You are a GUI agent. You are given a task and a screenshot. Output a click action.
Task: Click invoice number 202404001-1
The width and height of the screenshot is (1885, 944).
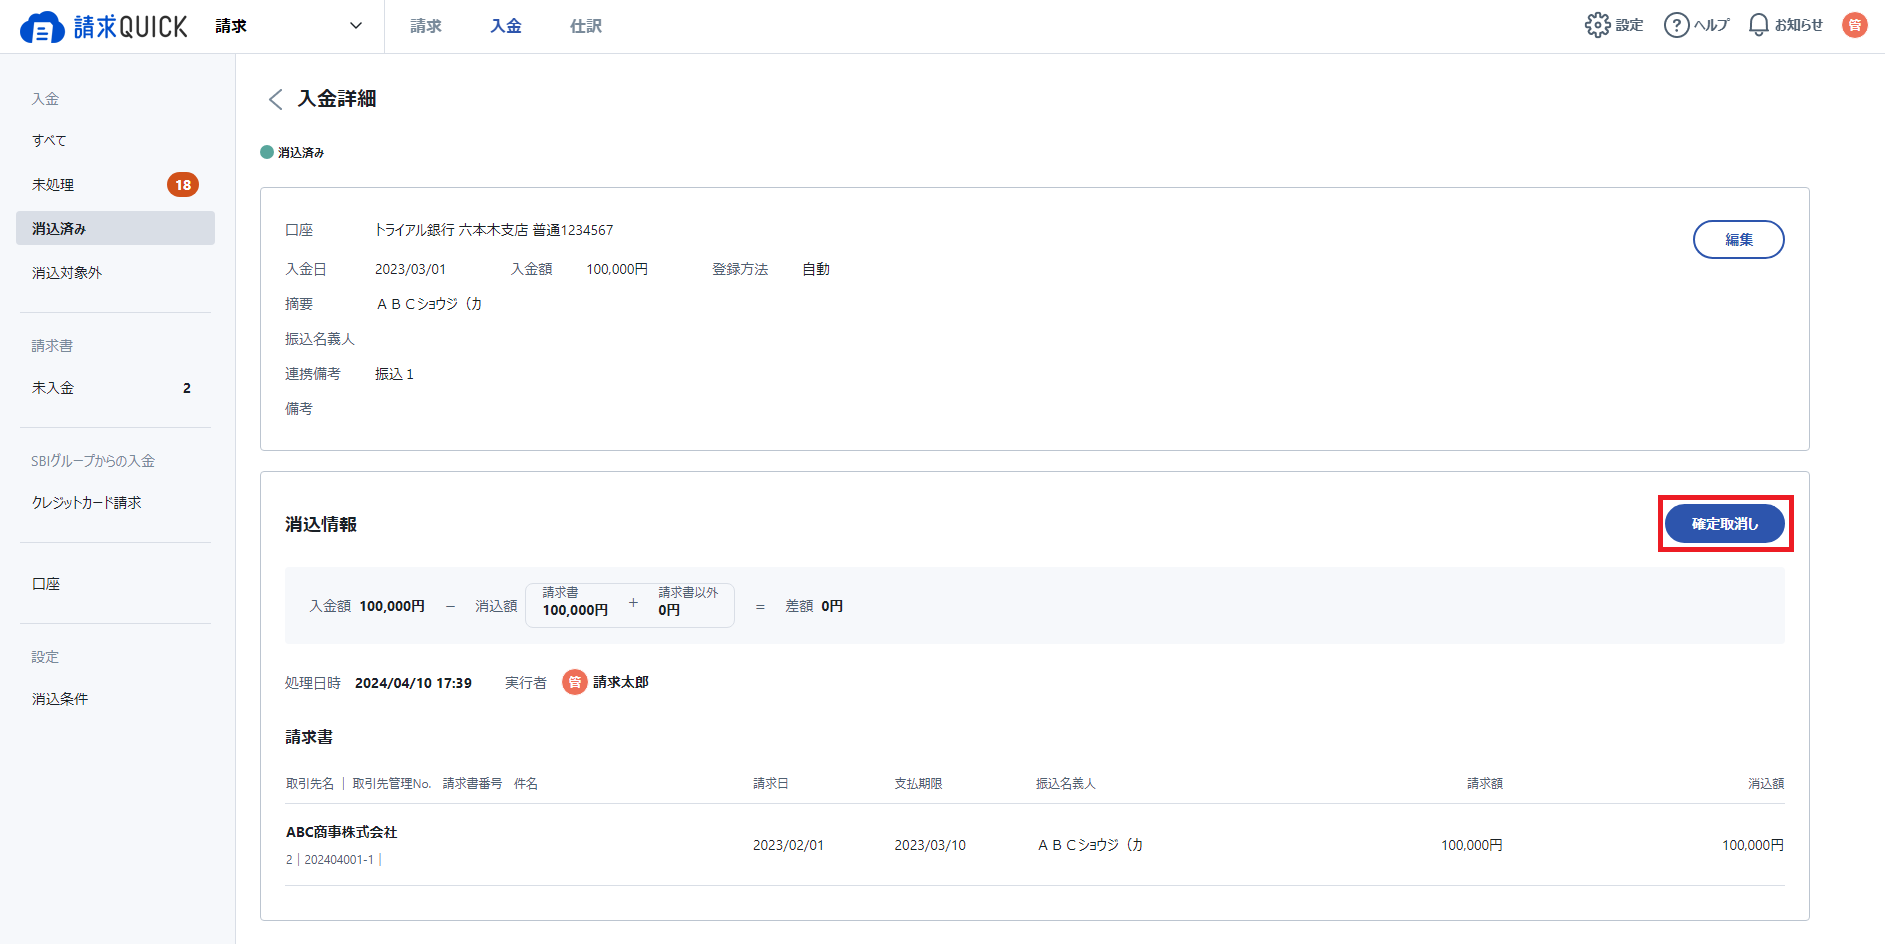[x=339, y=860]
